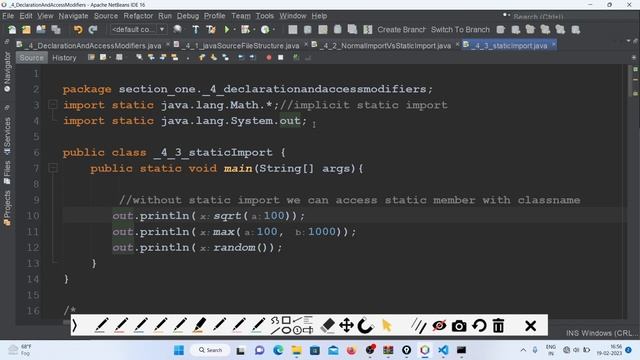
Task: Collapse the import block fold on line 3
Action: coord(52,105)
